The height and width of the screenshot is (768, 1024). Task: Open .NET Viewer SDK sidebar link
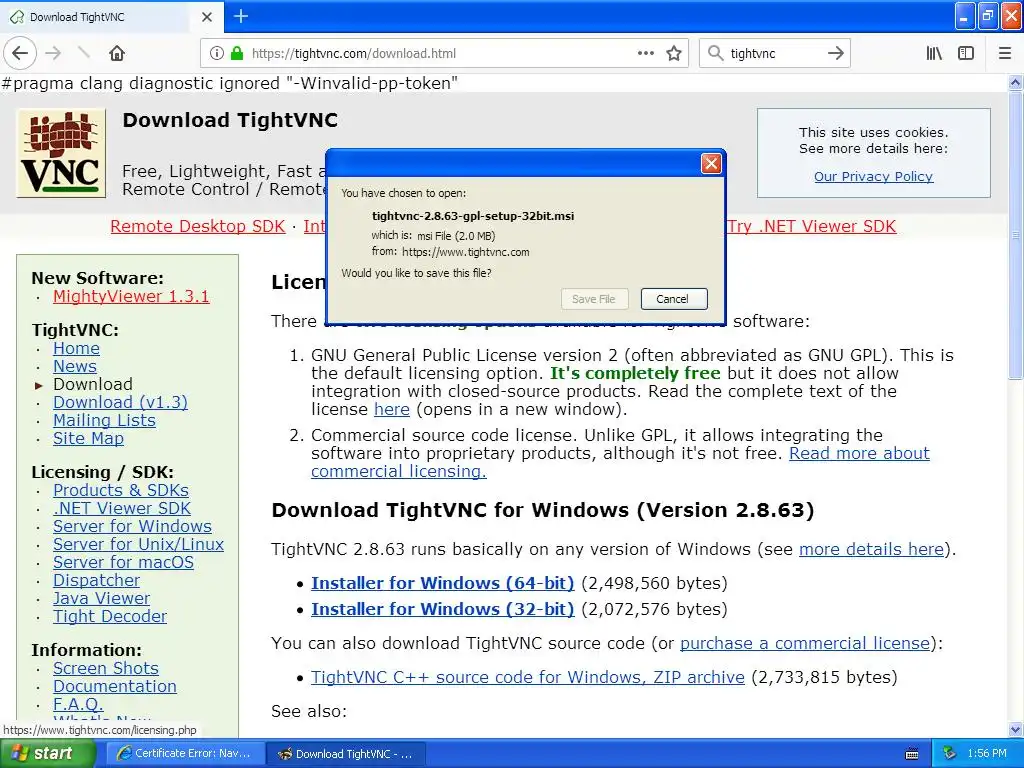click(x=122, y=508)
